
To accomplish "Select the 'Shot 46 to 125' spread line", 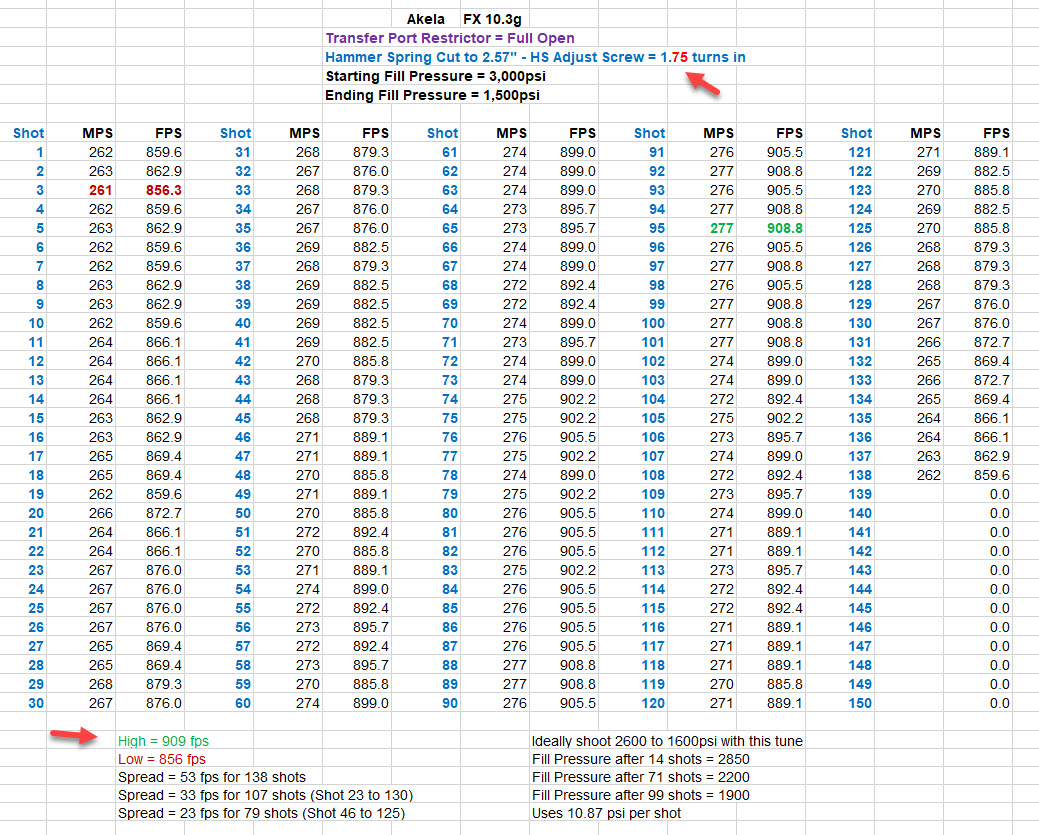I will pyautogui.click(x=261, y=812).
